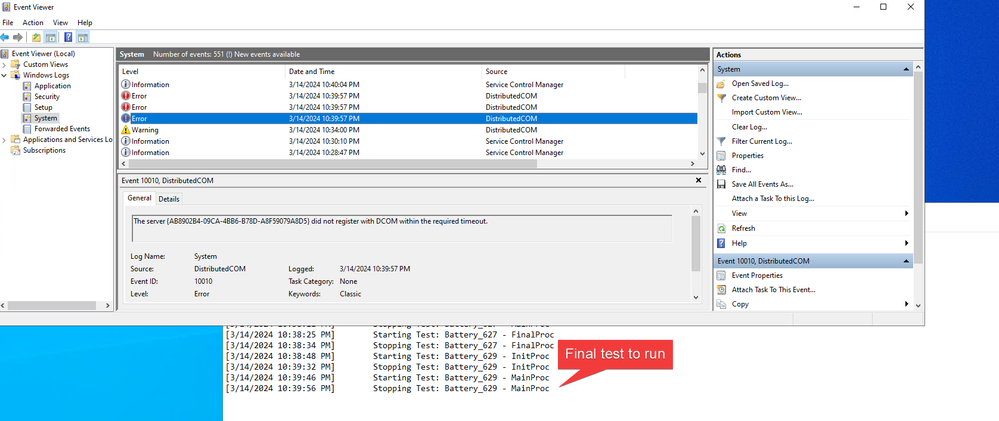The height and width of the screenshot is (421, 999).
Task: Click the Back arrow in toolbar
Action: (7, 38)
